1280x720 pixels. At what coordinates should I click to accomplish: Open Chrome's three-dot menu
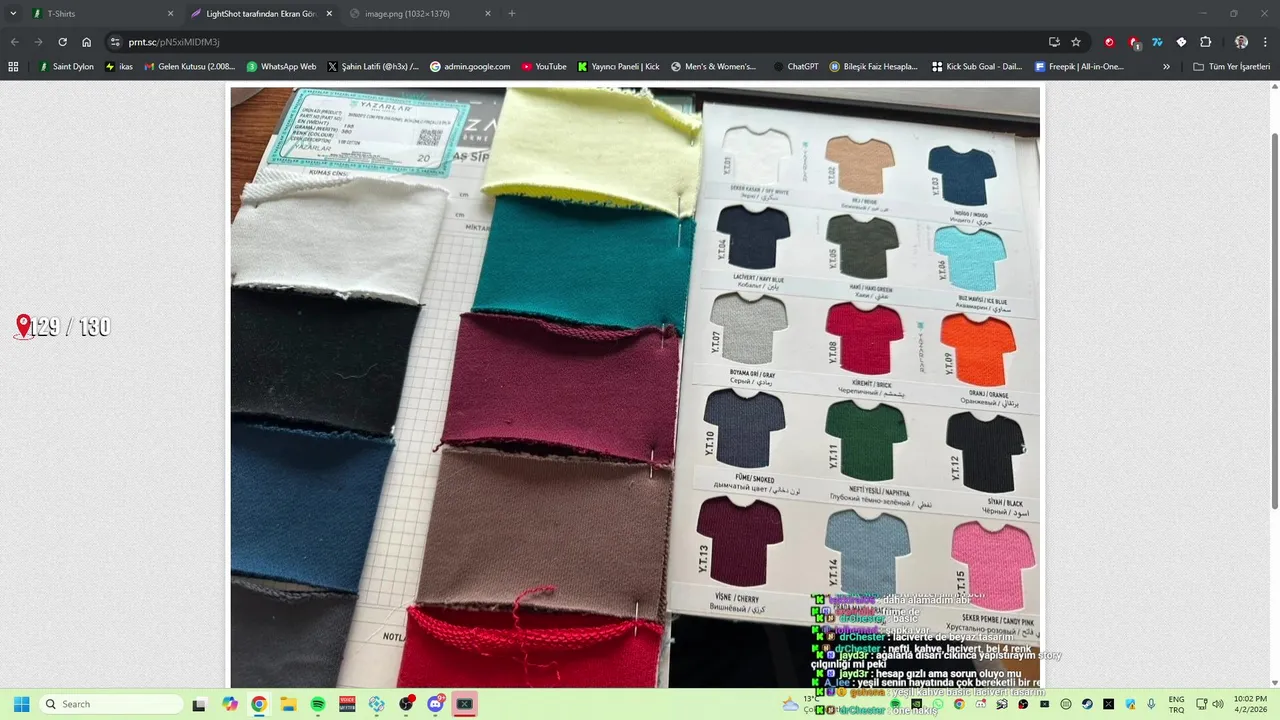(x=1266, y=42)
